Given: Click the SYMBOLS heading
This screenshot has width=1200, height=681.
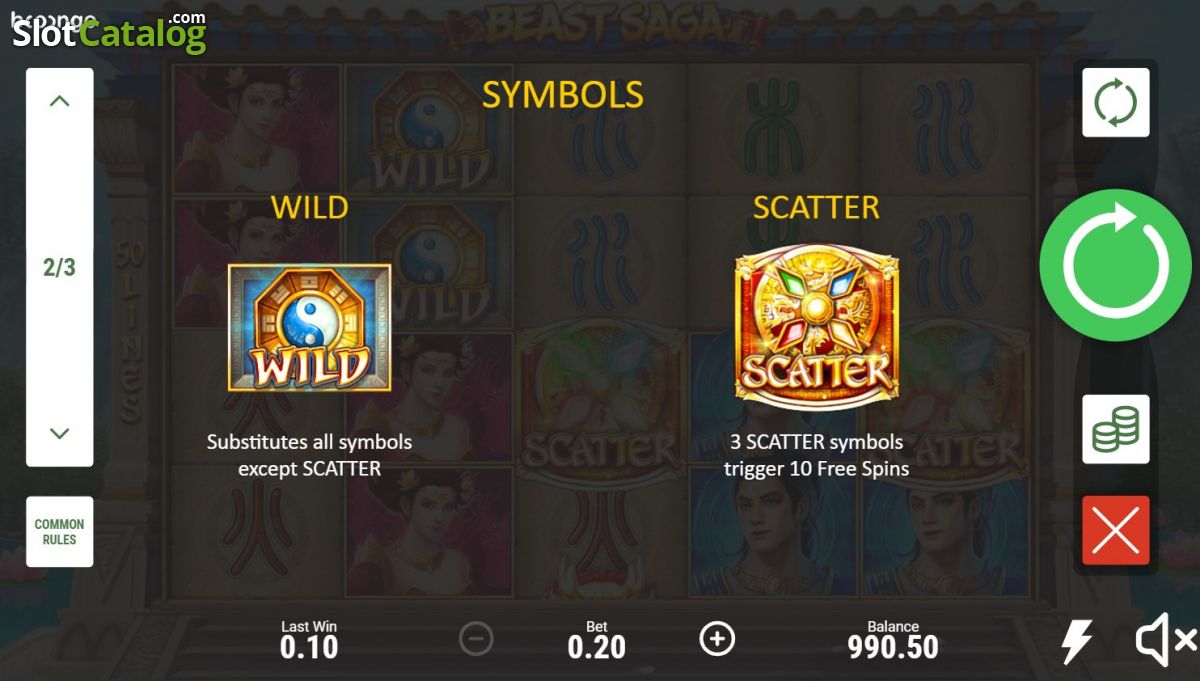Looking at the screenshot, I should pos(563,94).
